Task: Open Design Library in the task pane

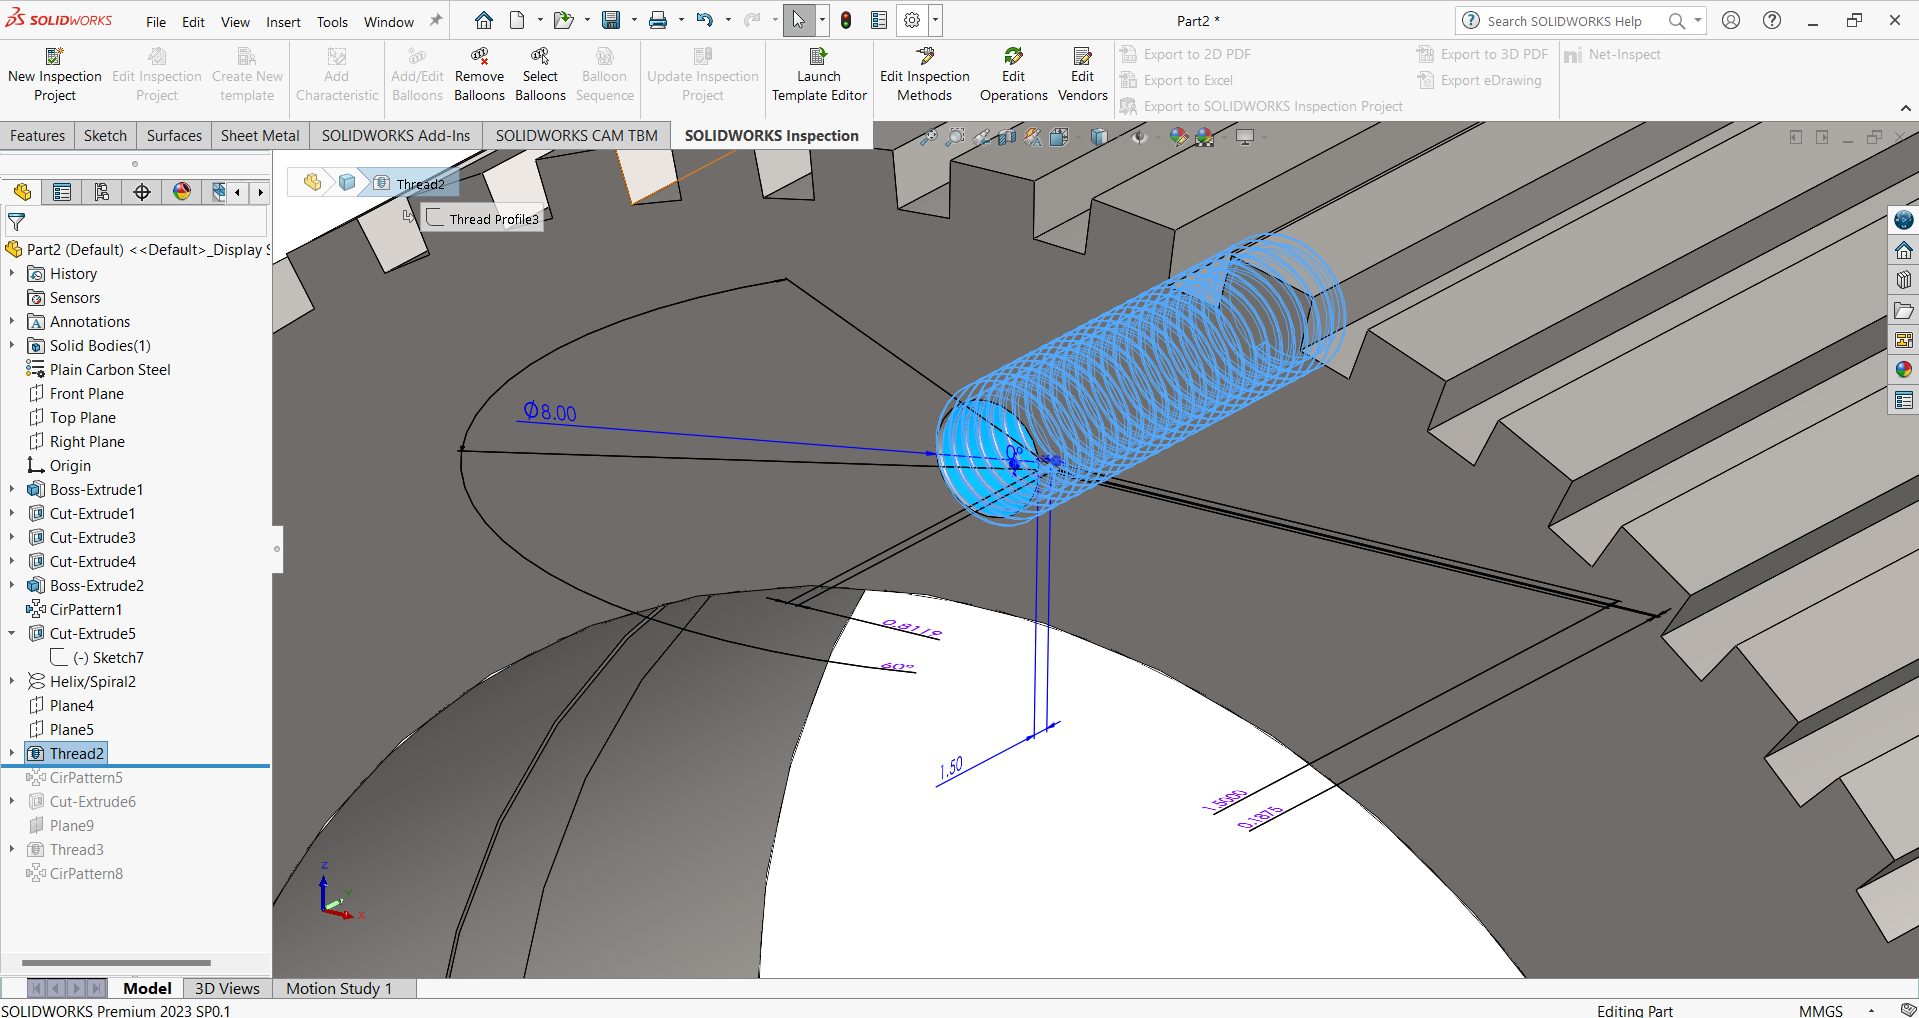Action: point(1904,280)
